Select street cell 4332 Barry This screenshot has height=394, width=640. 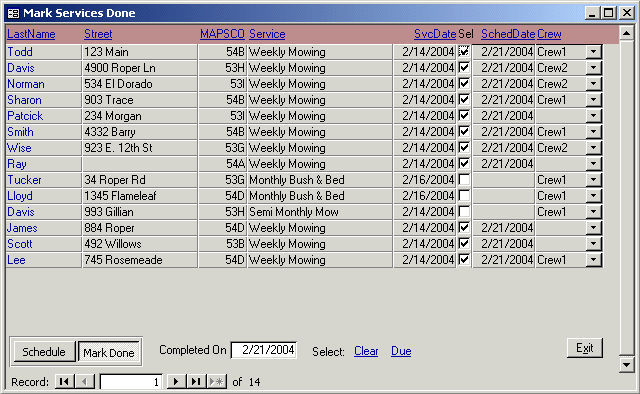(x=140, y=132)
